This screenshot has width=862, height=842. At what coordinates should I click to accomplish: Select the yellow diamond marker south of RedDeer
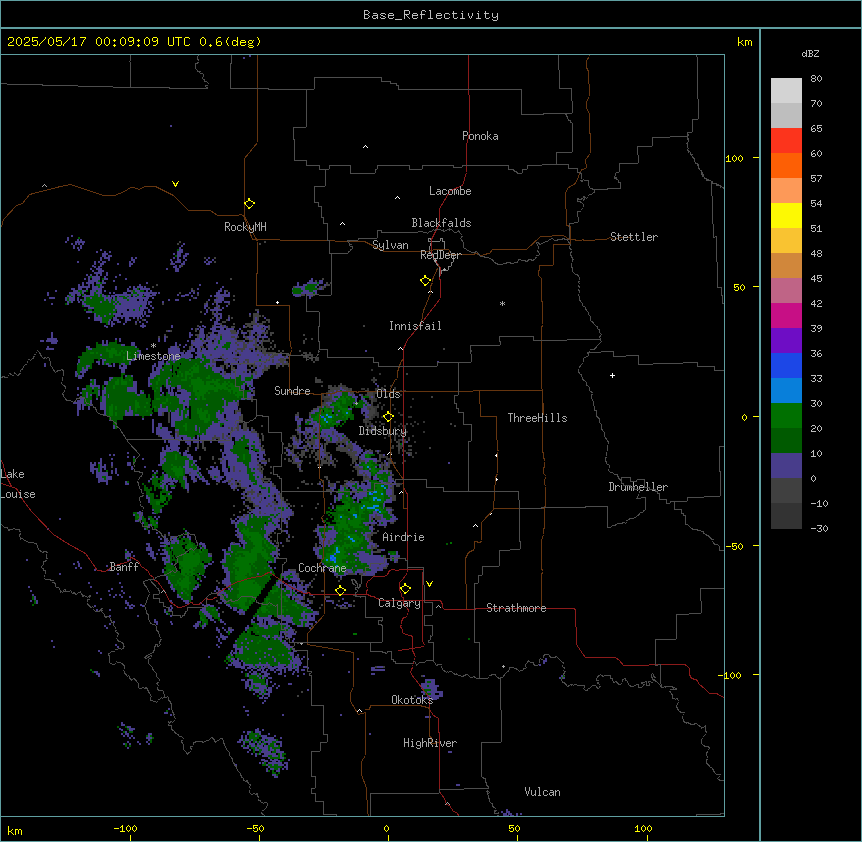point(425,280)
